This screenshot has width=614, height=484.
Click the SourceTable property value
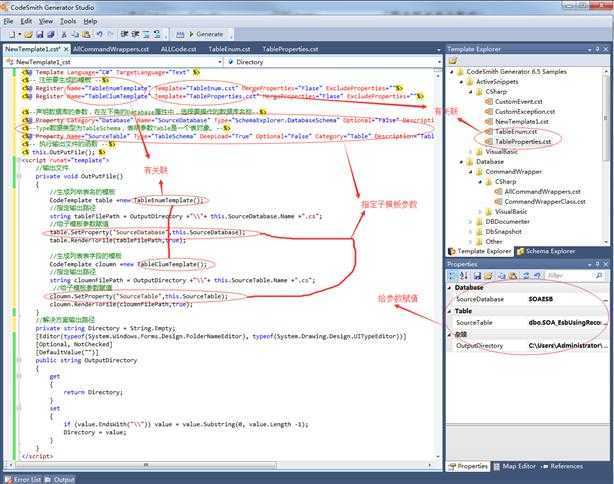567,323
